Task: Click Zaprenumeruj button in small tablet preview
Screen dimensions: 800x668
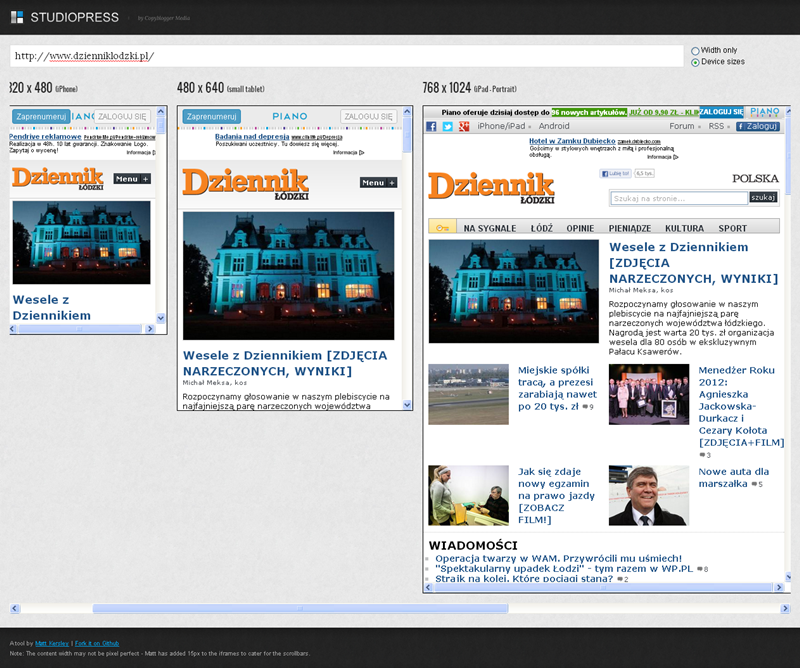Action: point(211,117)
